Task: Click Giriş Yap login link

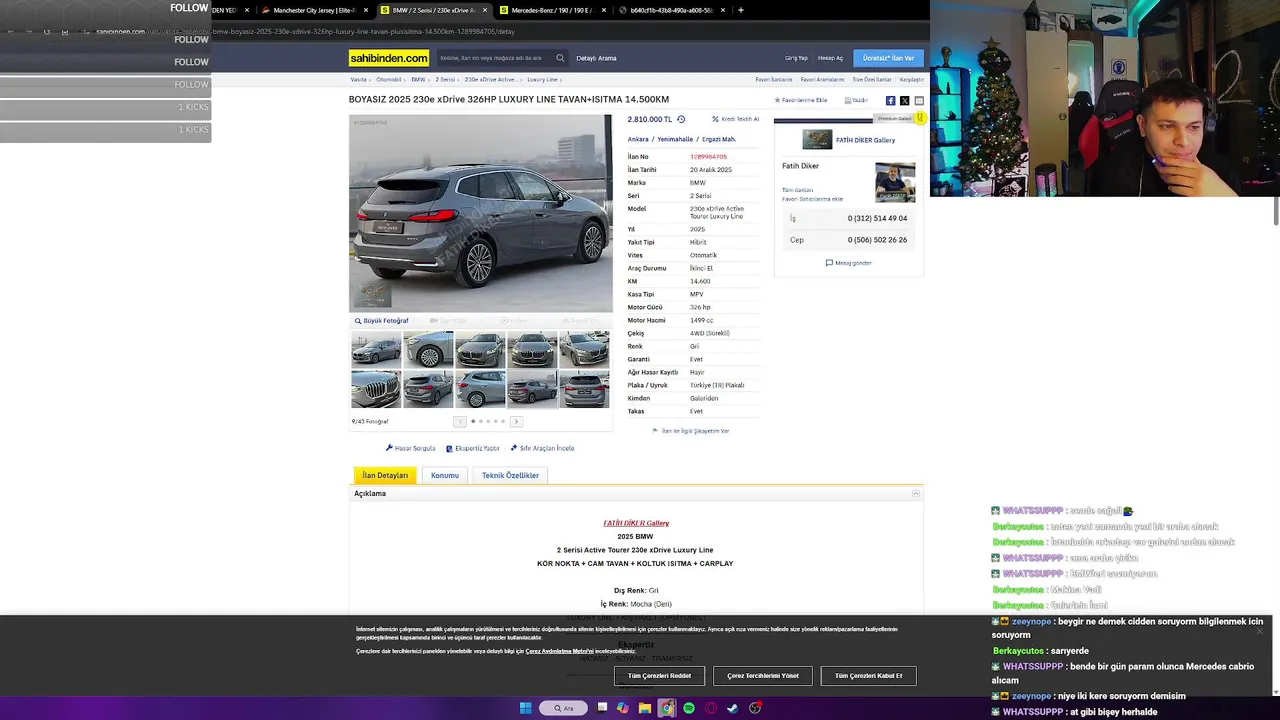Action: click(796, 58)
